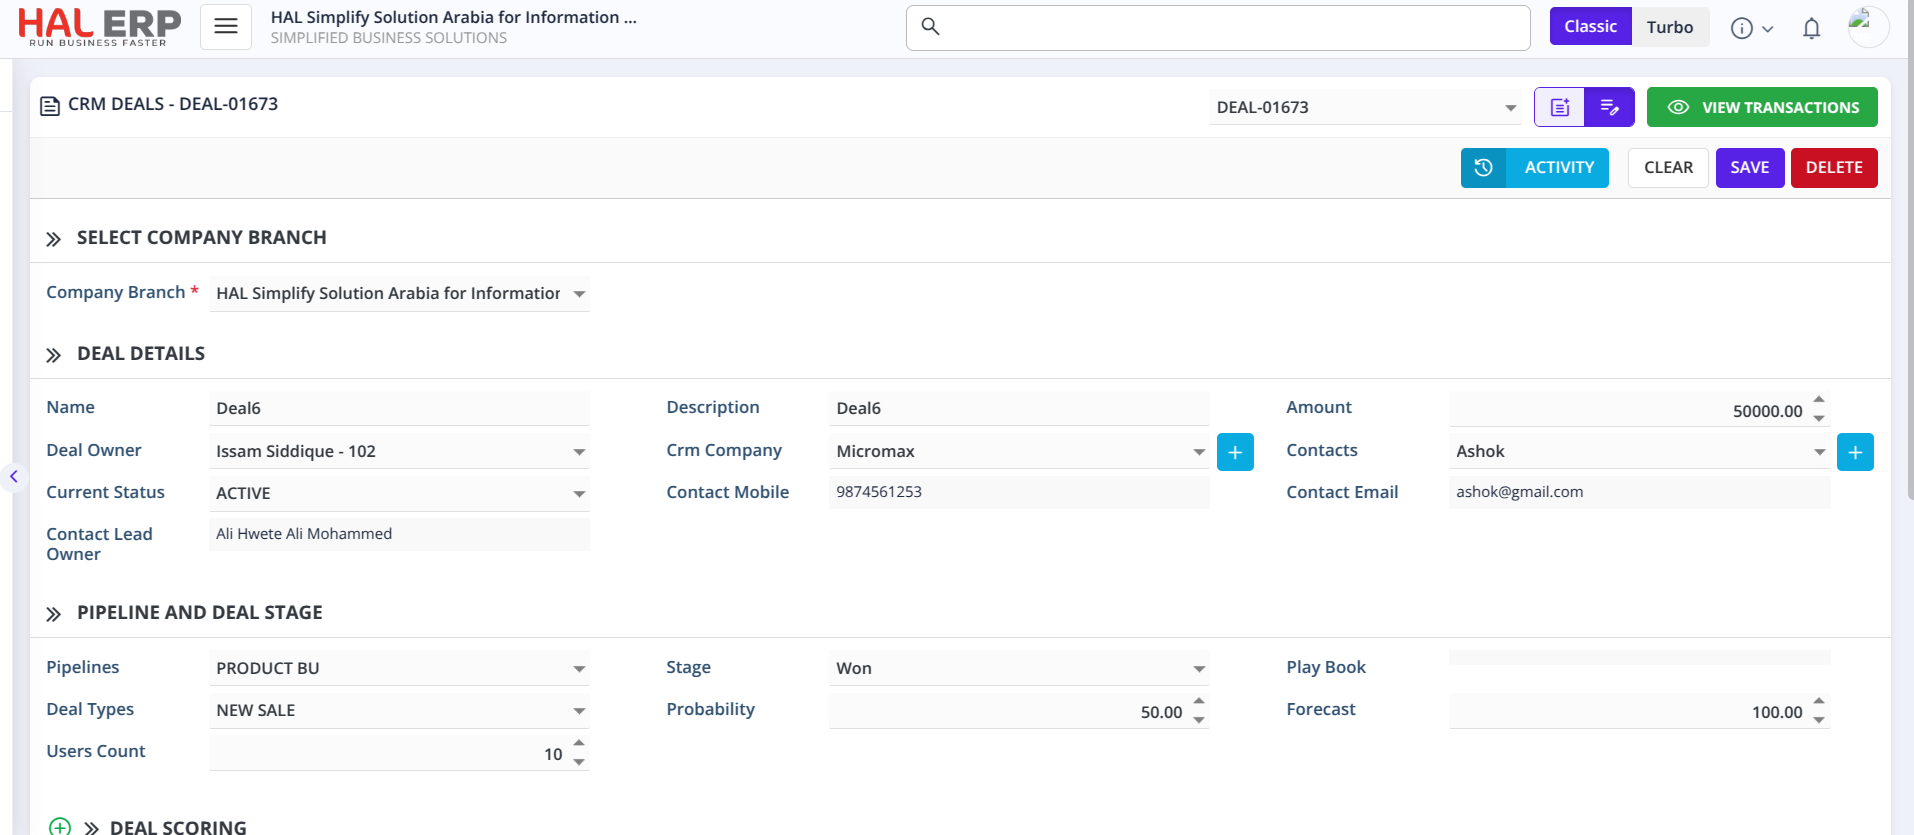The image size is (1914, 835).
Task: Open the DEAL-01673 record selector dropdown
Action: click(x=1510, y=108)
